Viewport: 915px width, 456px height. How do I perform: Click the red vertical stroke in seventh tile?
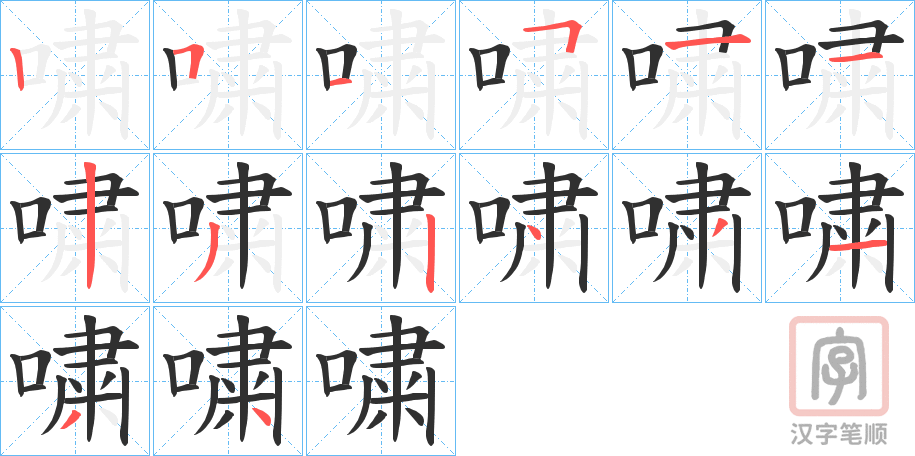pyautogui.click(x=89, y=226)
